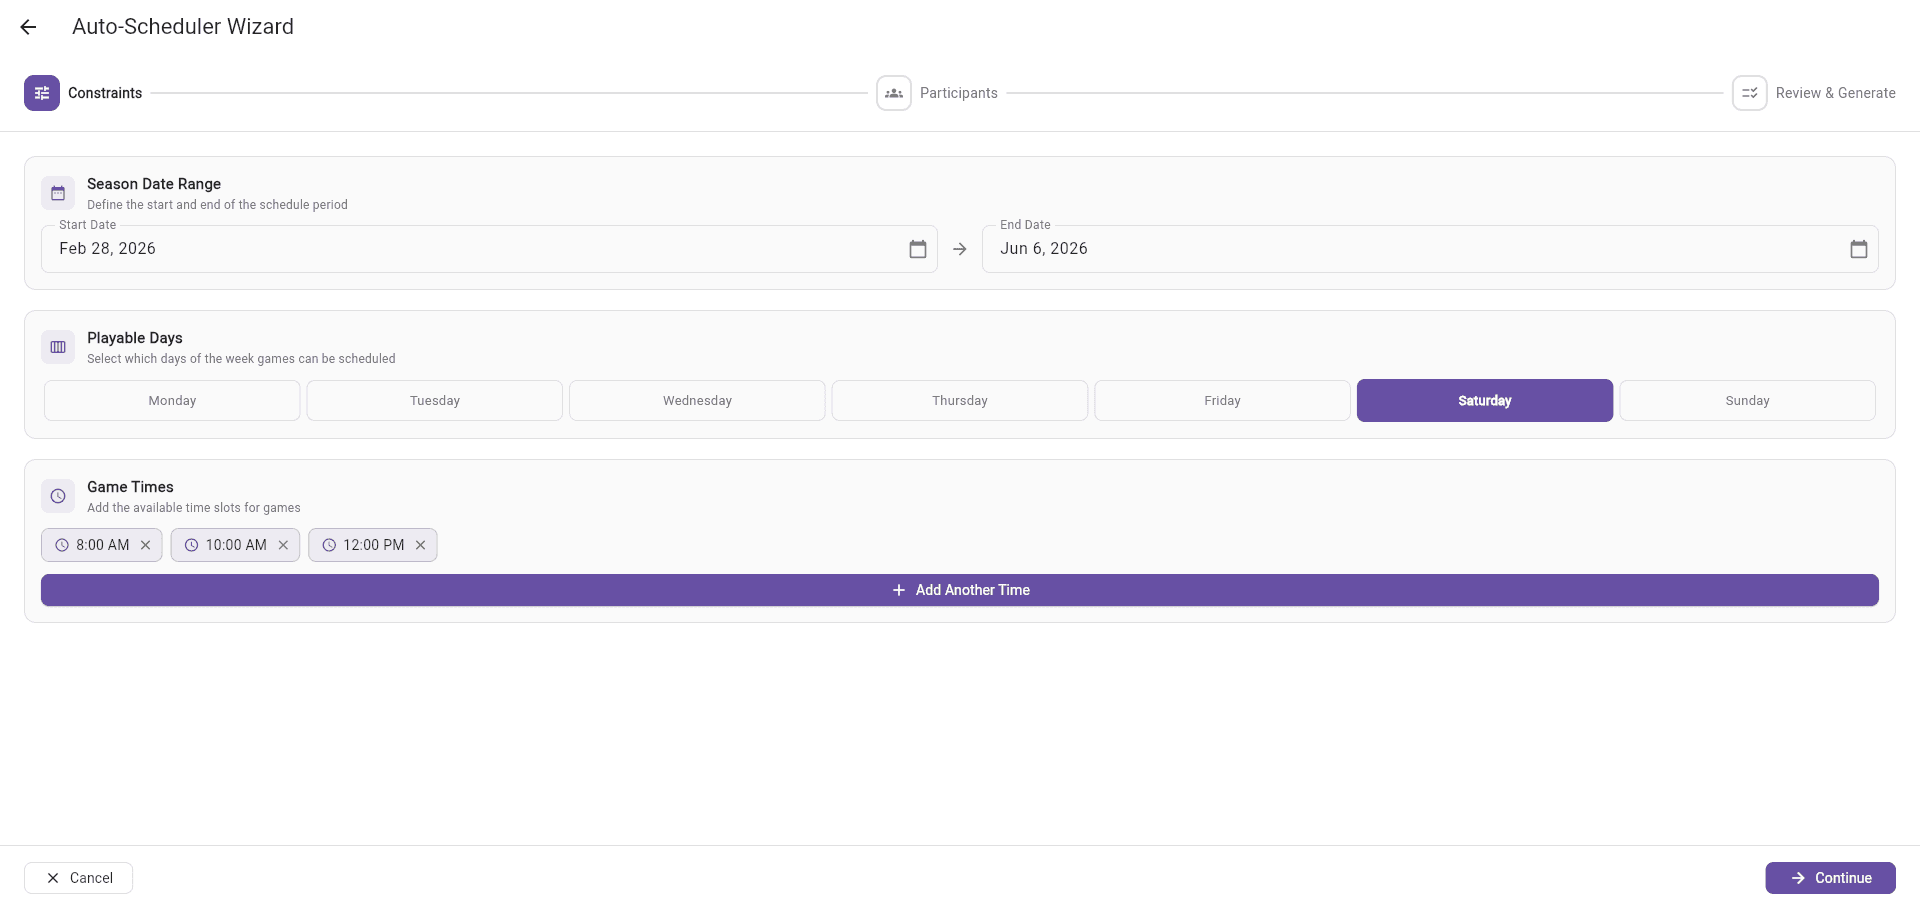Select Thursday as a playable day

pos(960,400)
